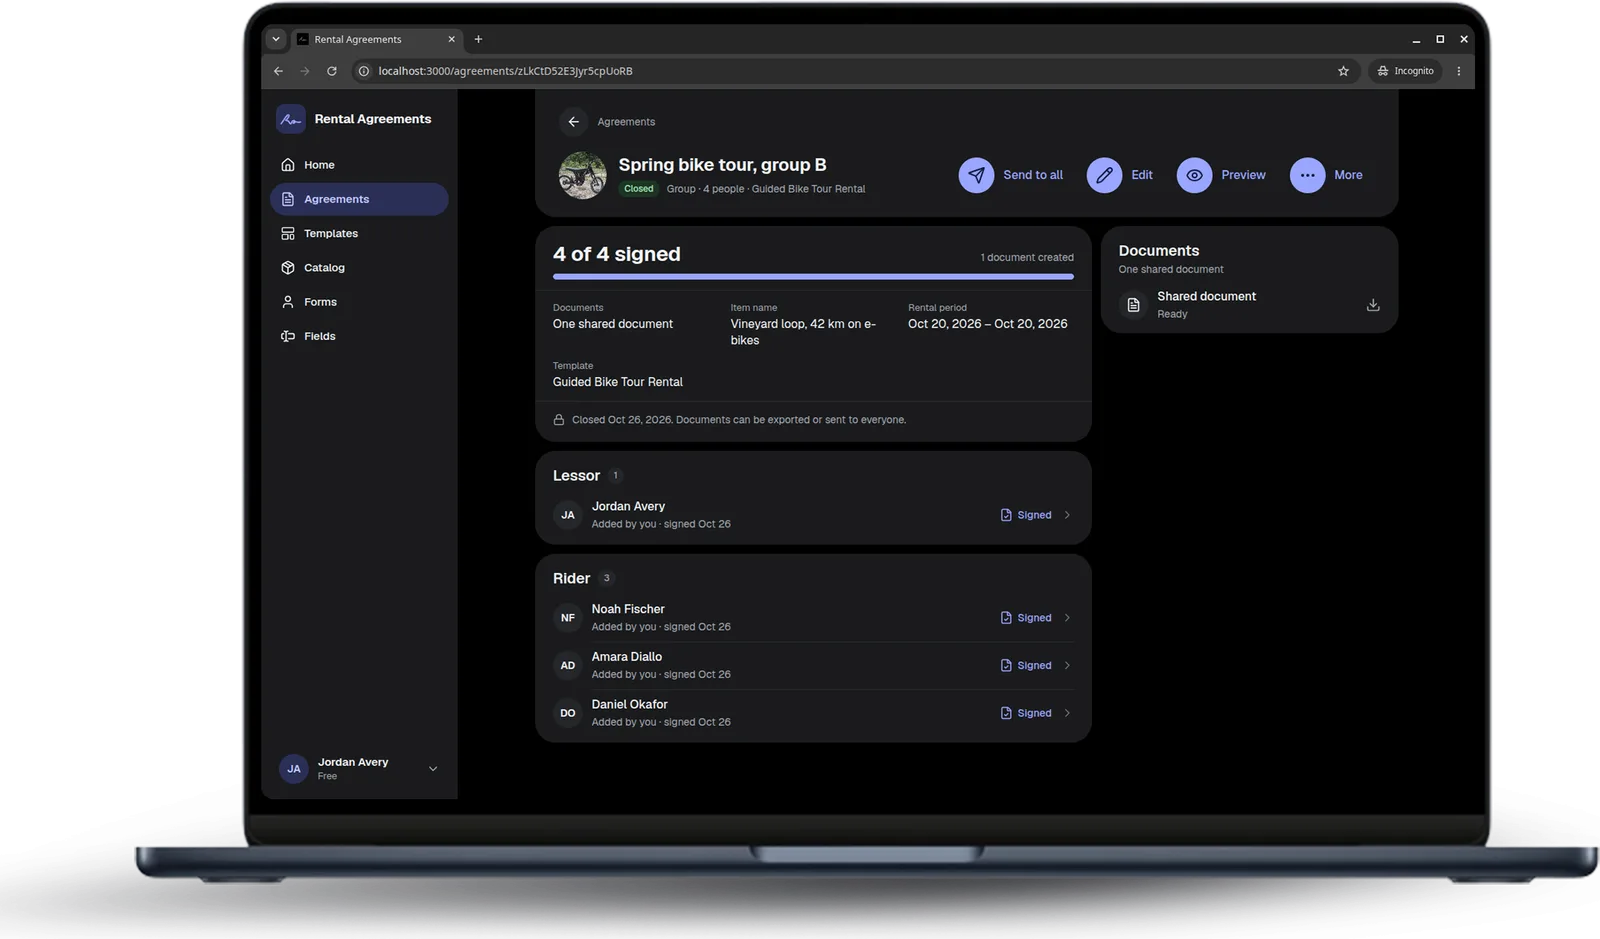Open the Home sidebar item
Screen dimensions: 1600x939
coord(359,165)
